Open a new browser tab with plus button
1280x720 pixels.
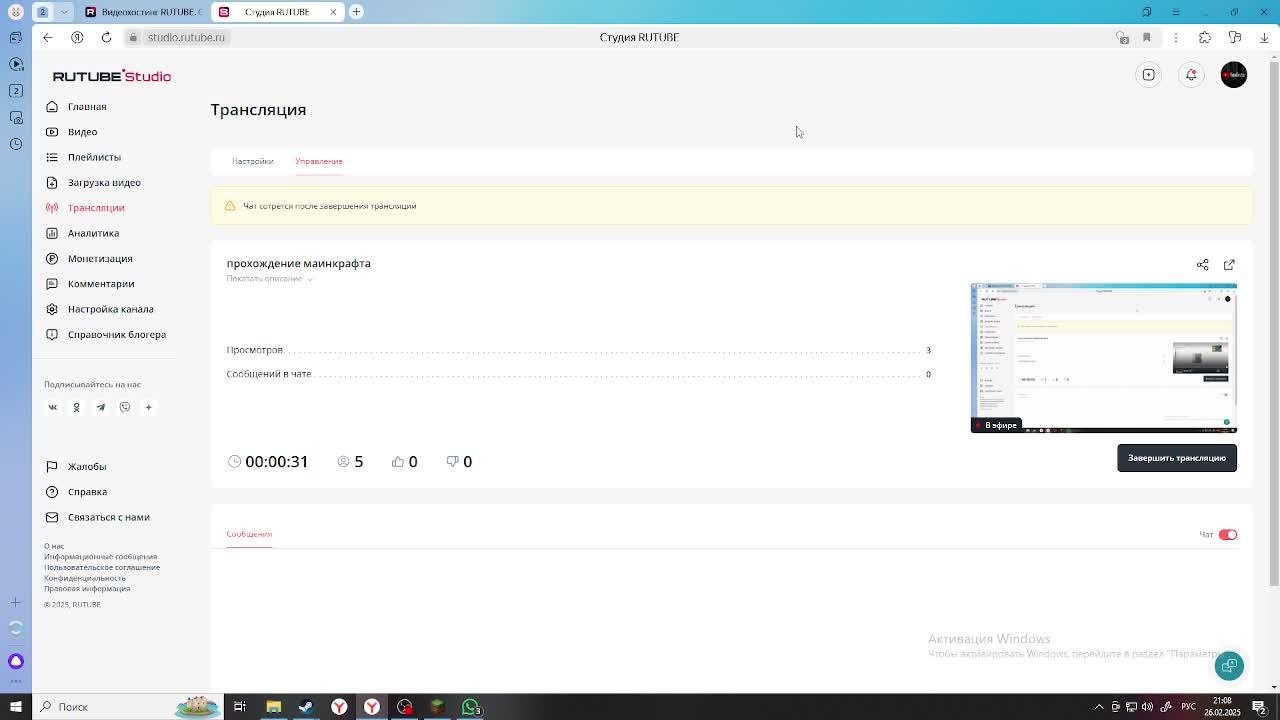tap(356, 12)
